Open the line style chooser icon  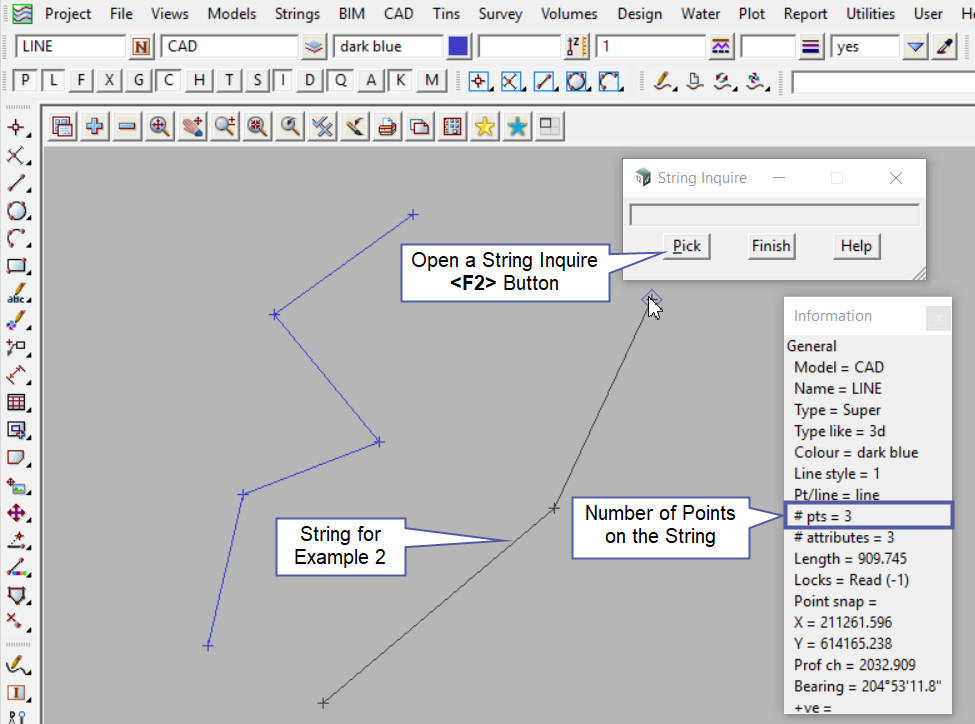pos(811,47)
